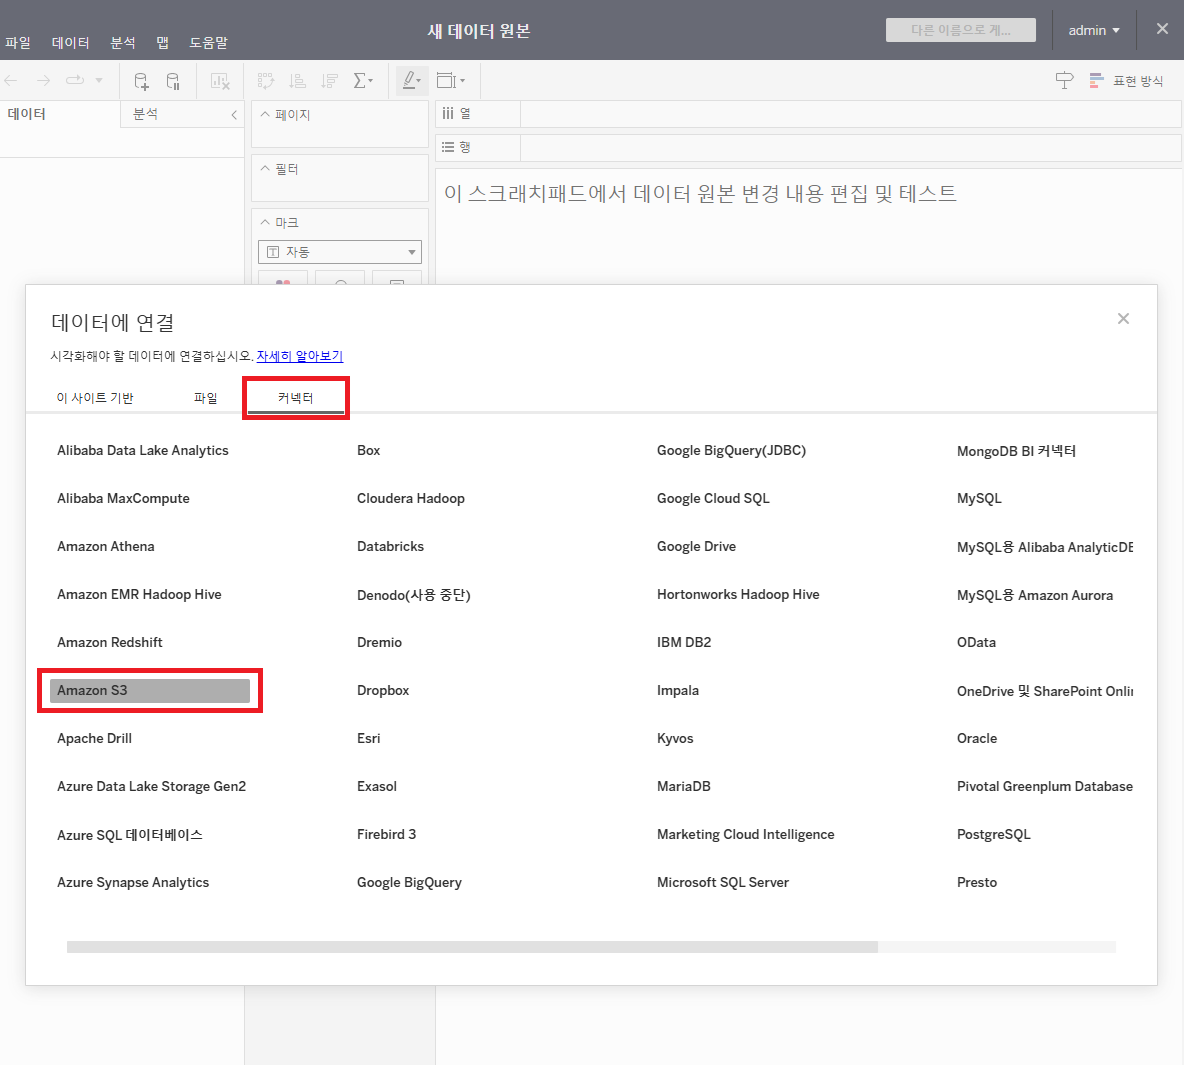Pick the Oracle connector
The image size is (1184, 1065).
[976, 738]
